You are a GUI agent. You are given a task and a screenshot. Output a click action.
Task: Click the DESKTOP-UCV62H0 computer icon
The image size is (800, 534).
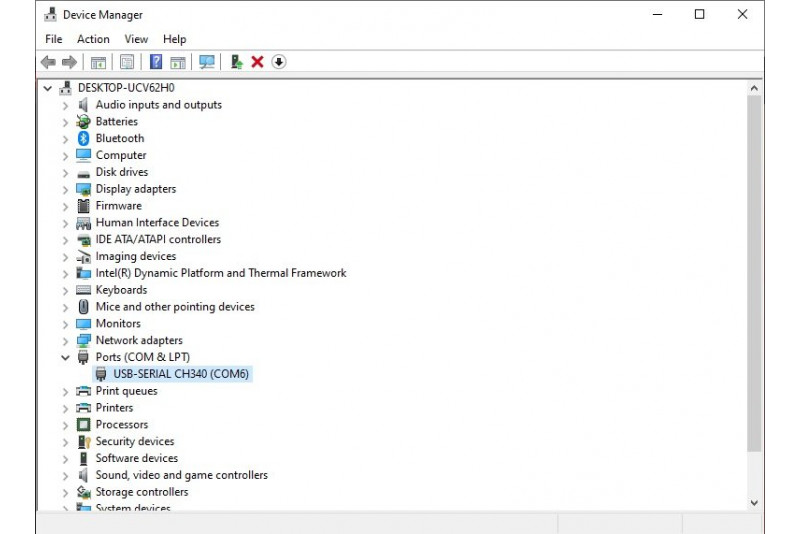[x=65, y=88]
